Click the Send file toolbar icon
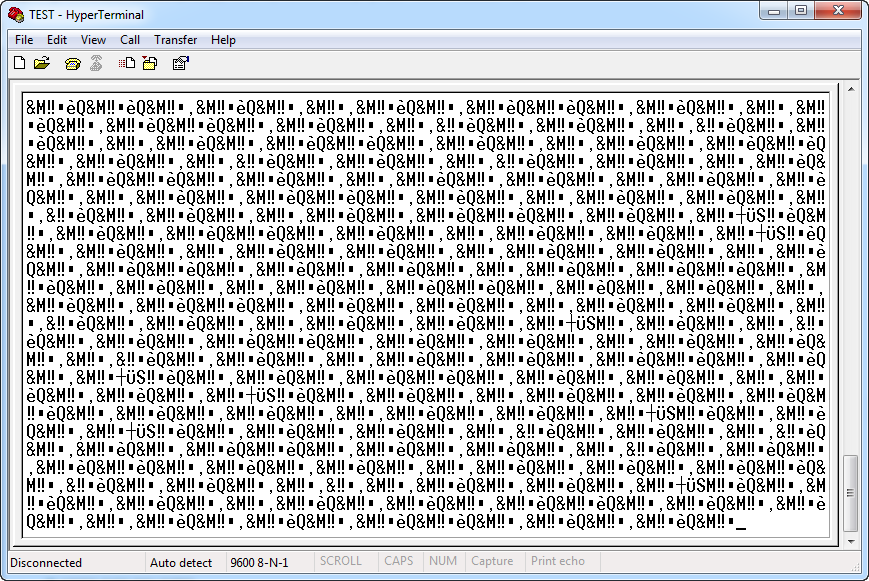 coord(127,63)
